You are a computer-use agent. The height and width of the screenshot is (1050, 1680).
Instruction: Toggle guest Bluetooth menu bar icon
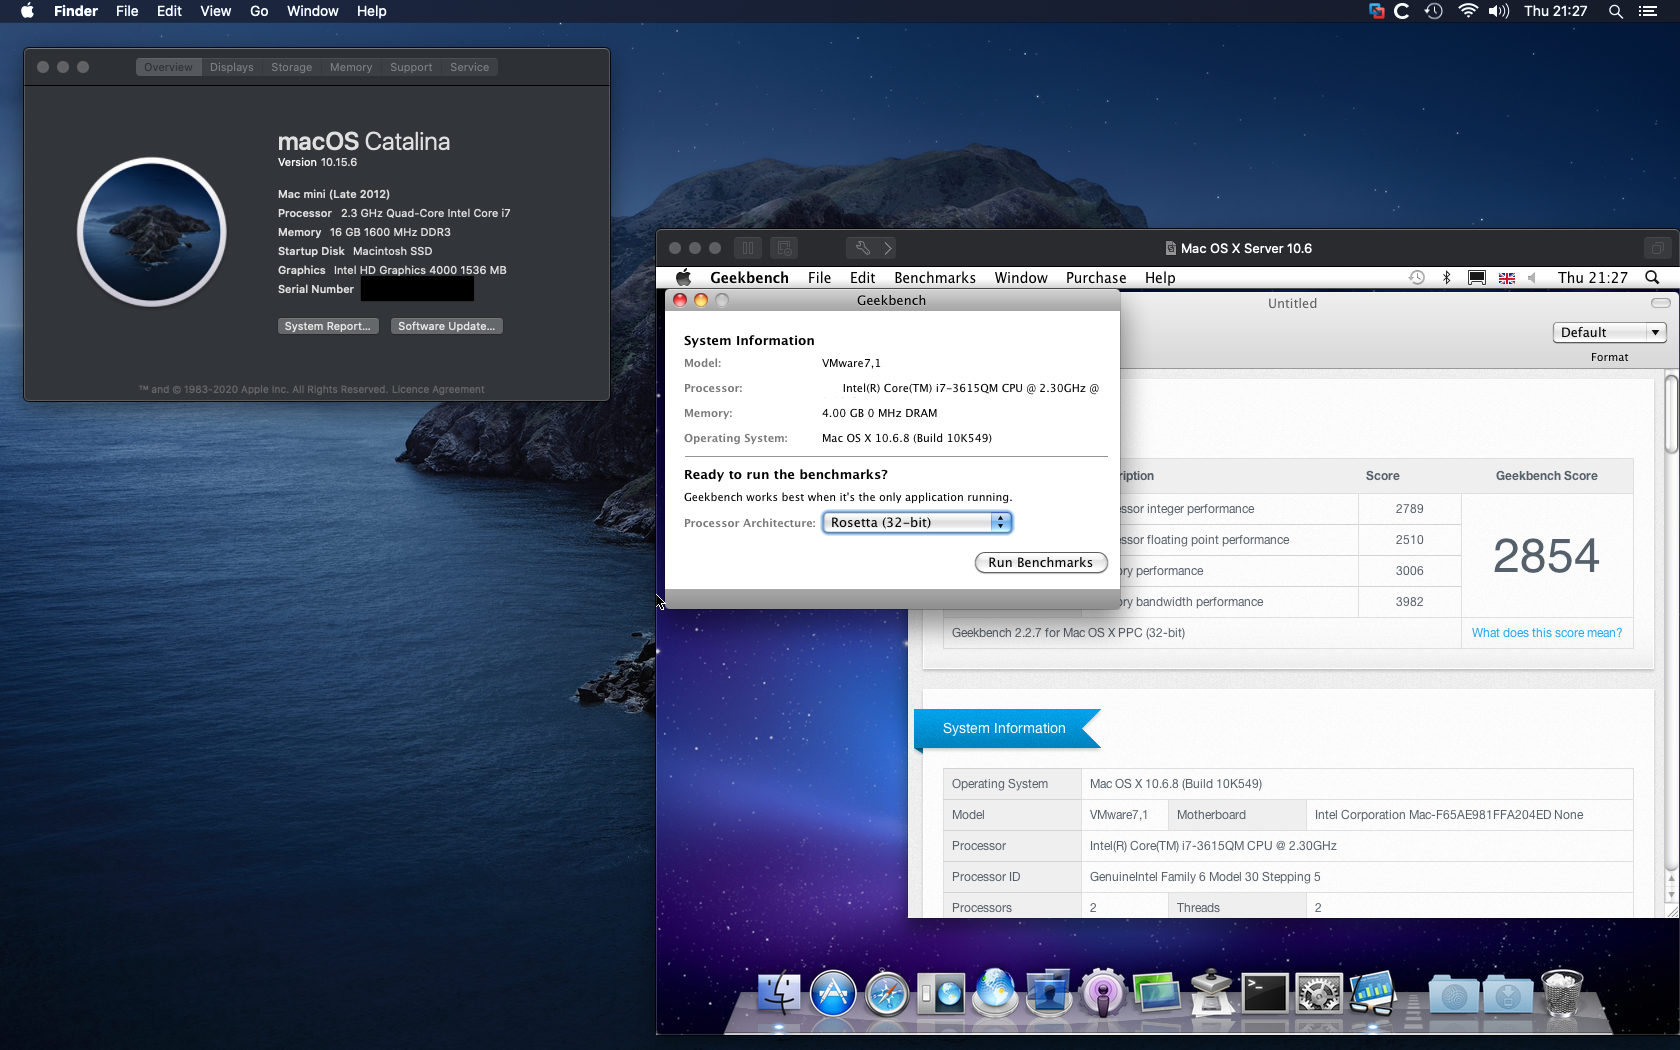(1446, 278)
